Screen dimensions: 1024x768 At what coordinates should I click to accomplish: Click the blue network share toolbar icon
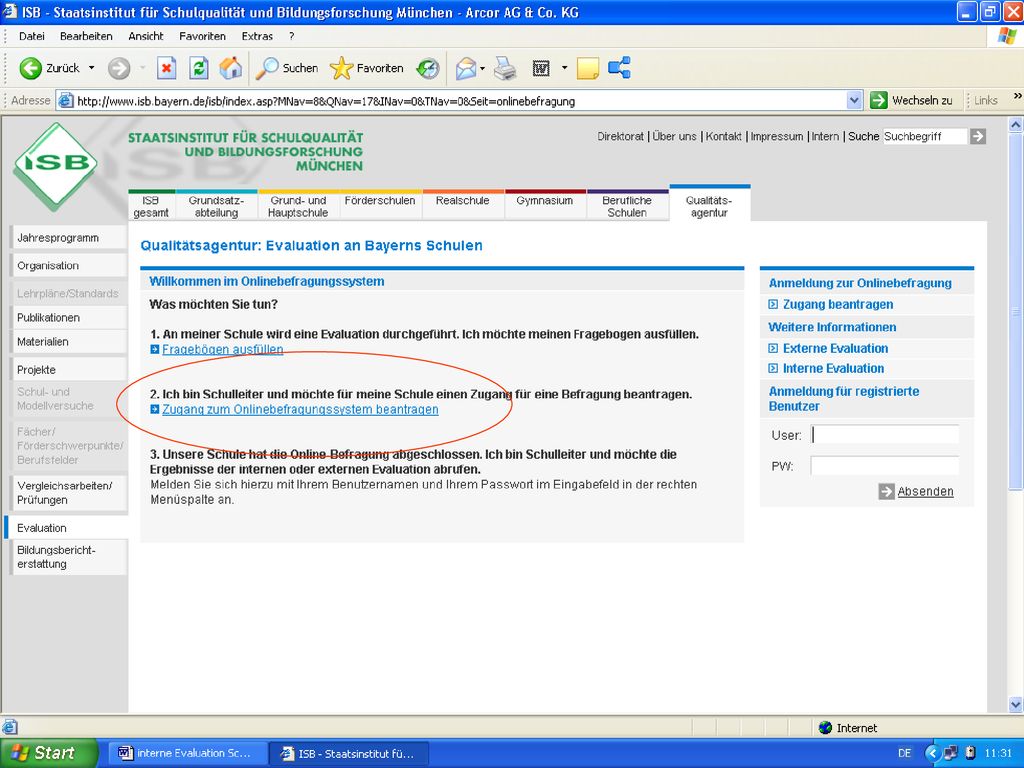(619, 68)
